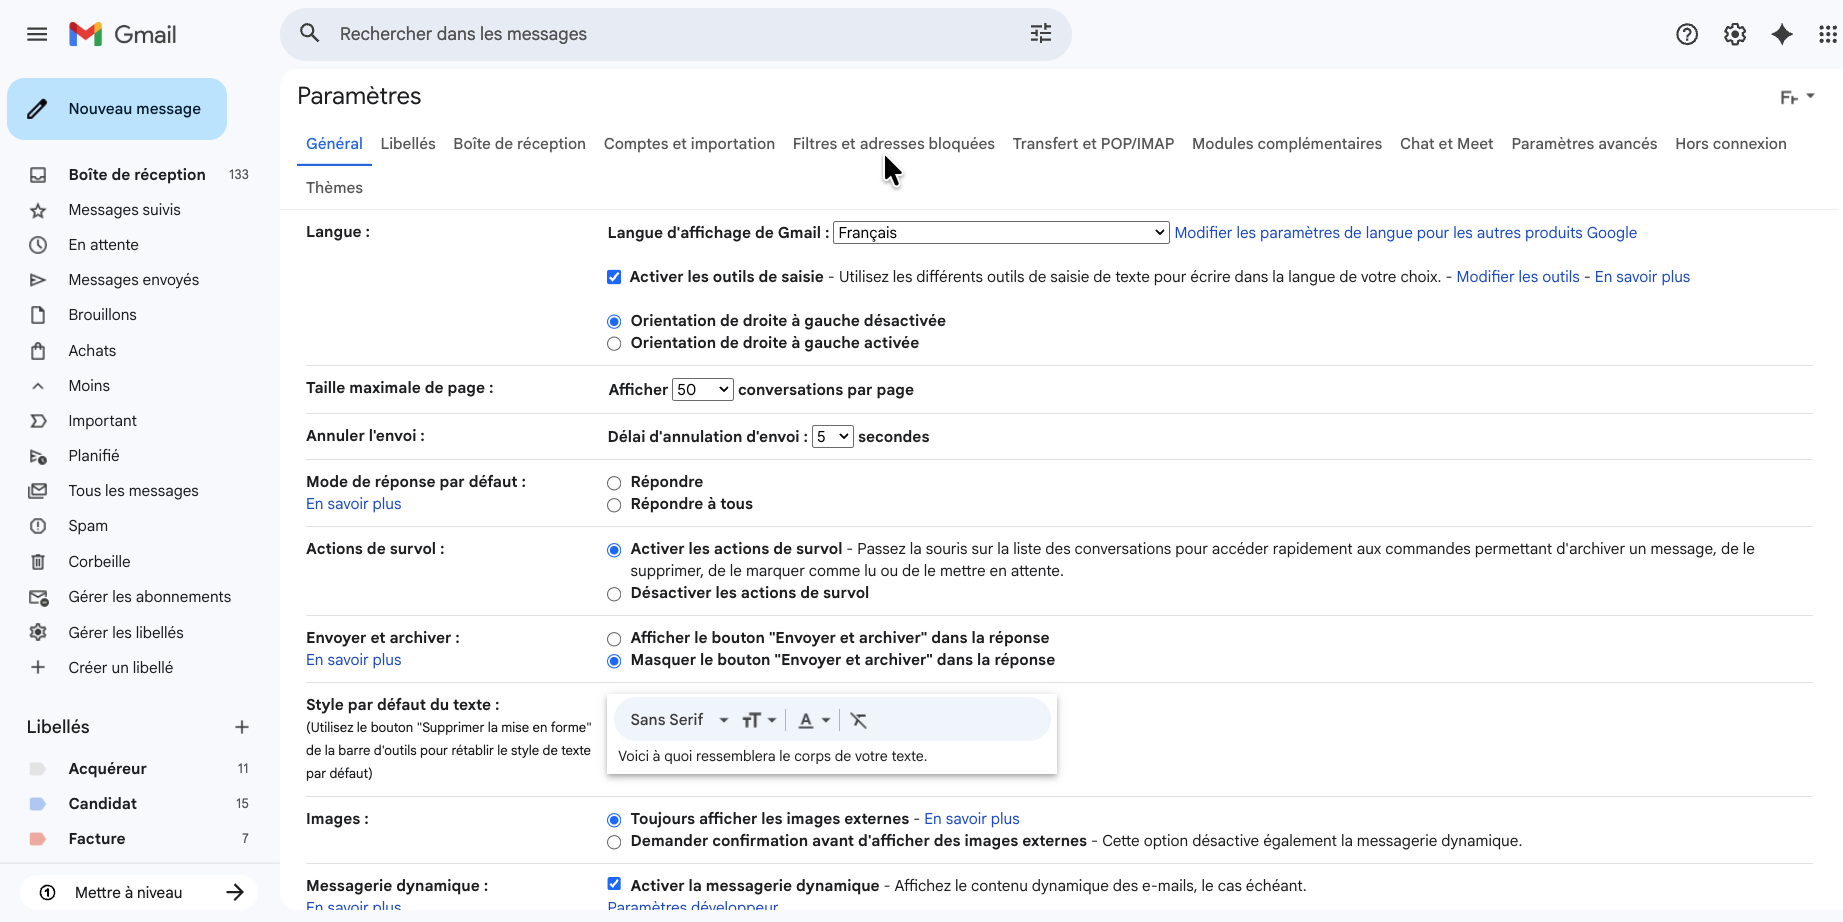Select Désactiver les actions de survol
1843x922 pixels.
[x=614, y=594]
